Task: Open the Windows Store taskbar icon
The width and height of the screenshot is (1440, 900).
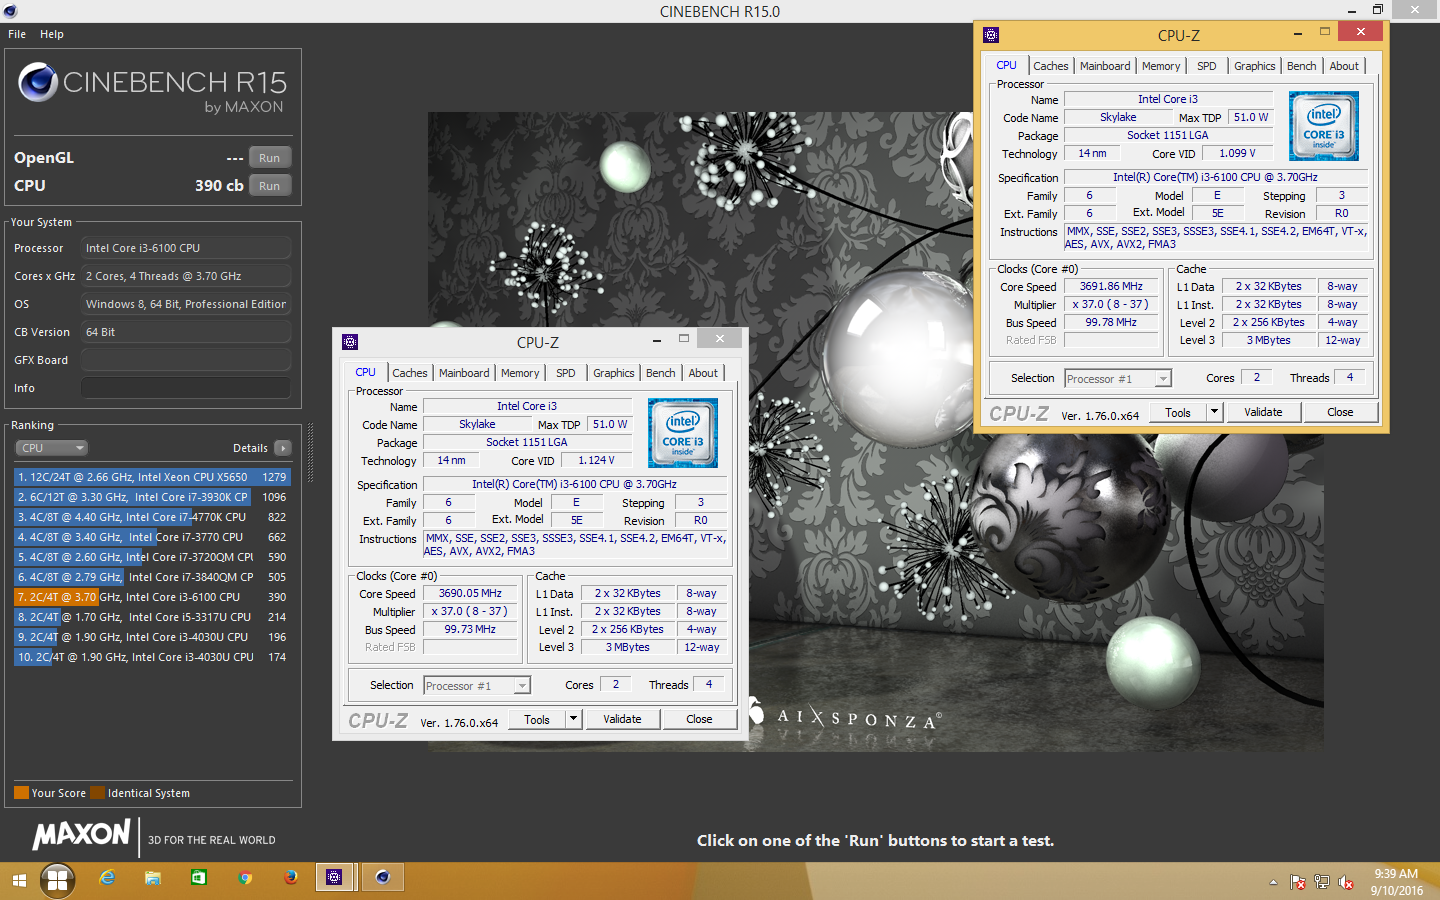Action: [x=199, y=878]
